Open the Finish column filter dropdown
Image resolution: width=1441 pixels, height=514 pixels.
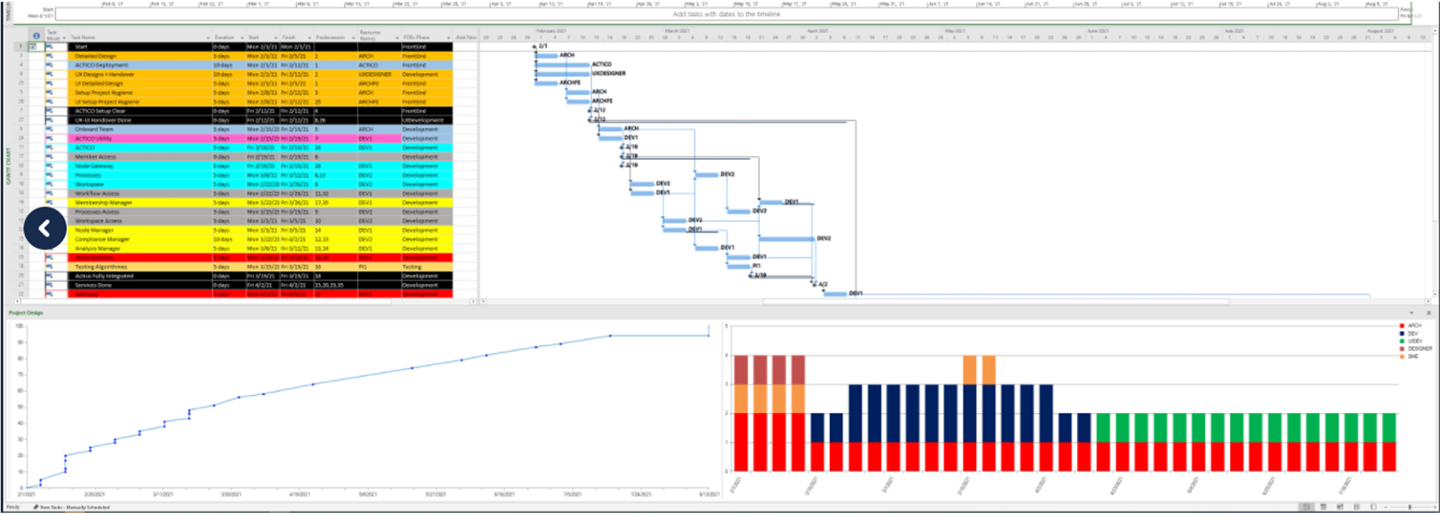pyautogui.click(x=309, y=37)
